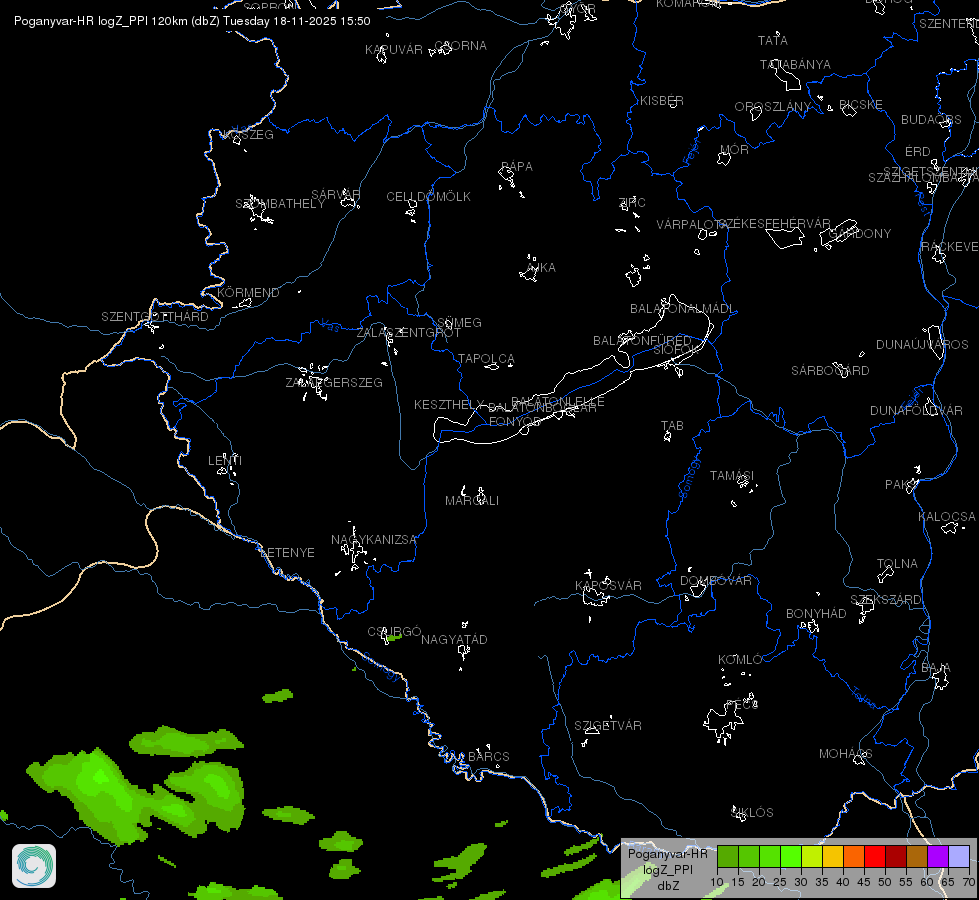The width and height of the screenshot is (979, 900).
Task: Click the SÁRBOGÁRD label
Action: (830, 371)
